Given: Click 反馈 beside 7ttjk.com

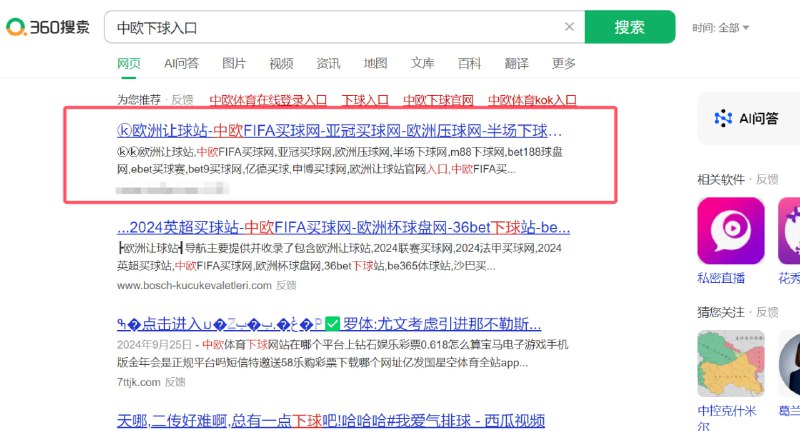Looking at the screenshot, I should pyautogui.click(x=175, y=382).
